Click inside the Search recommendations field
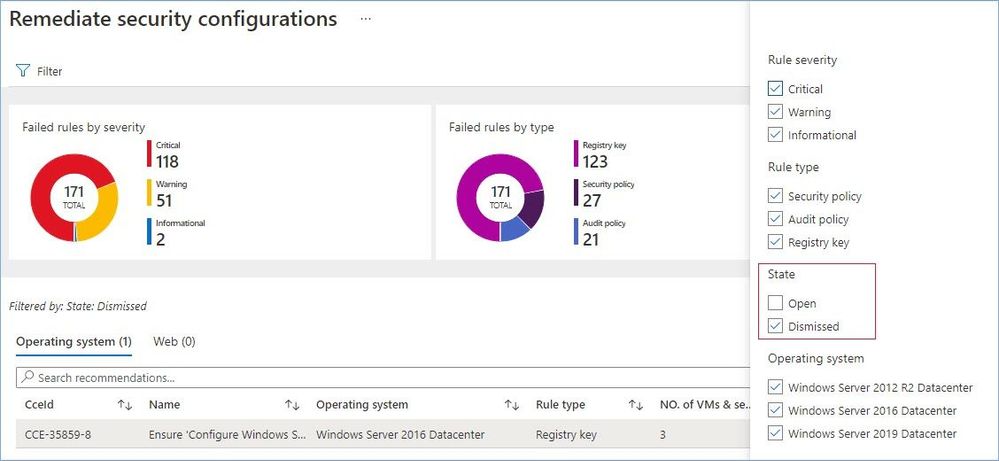The width and height of the screenshot is (999, 461). (380, 378)
